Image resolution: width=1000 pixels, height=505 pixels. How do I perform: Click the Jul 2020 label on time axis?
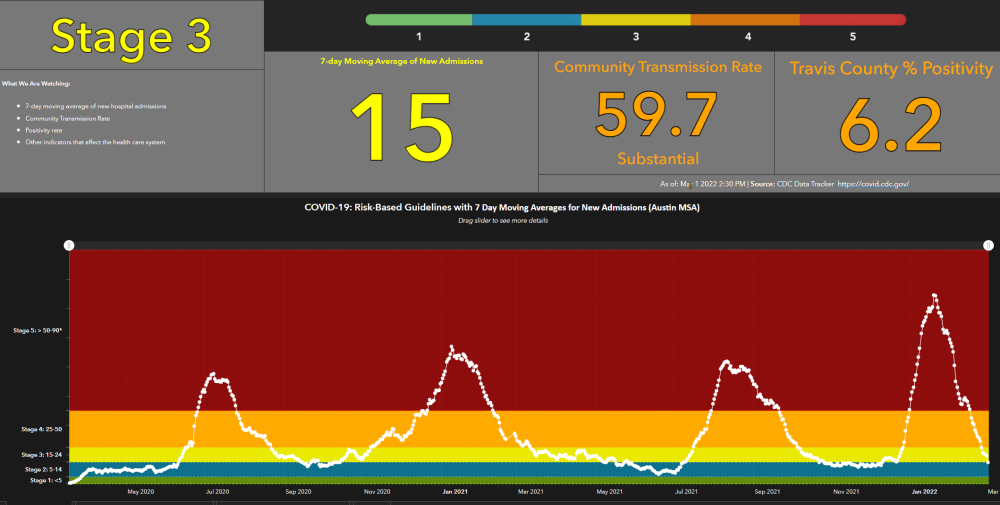pyautogui.click(x=218, y=492)
